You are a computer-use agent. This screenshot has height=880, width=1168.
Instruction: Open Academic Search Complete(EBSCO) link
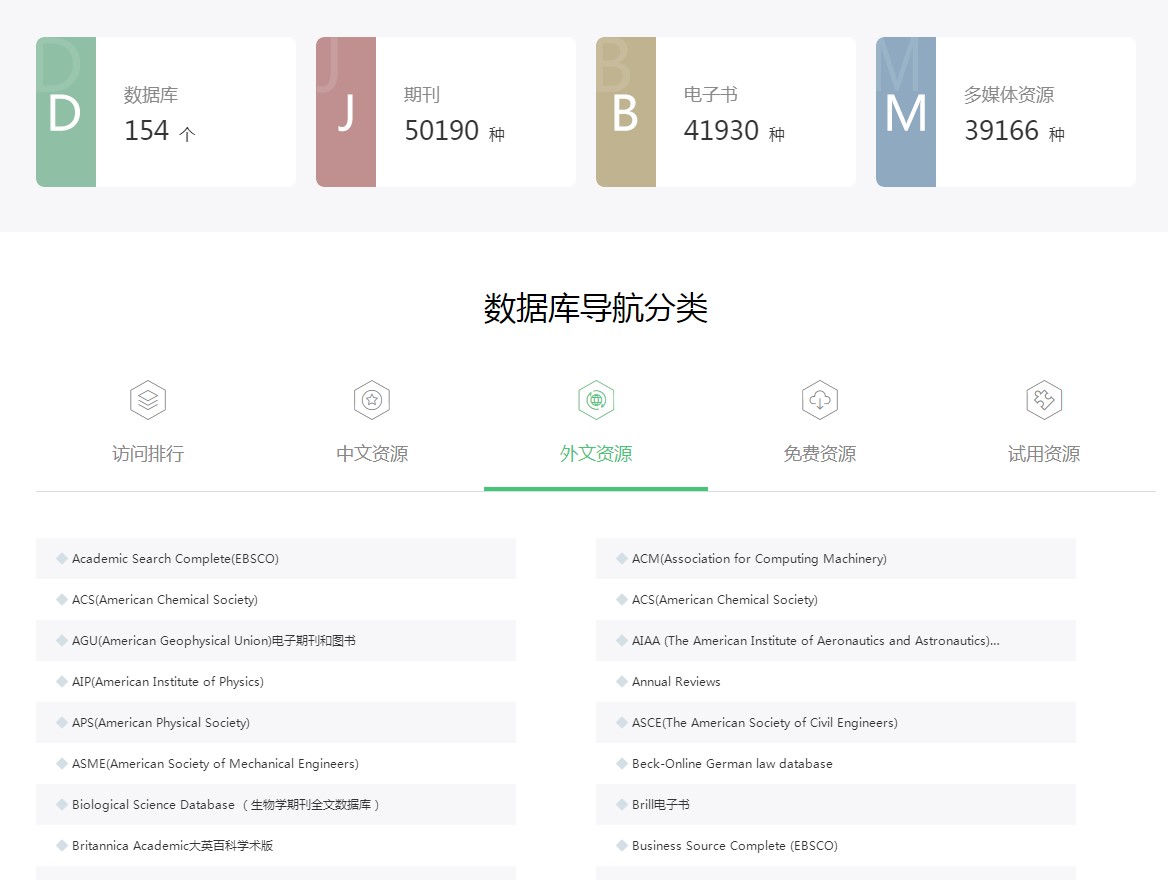coord(175,559)
